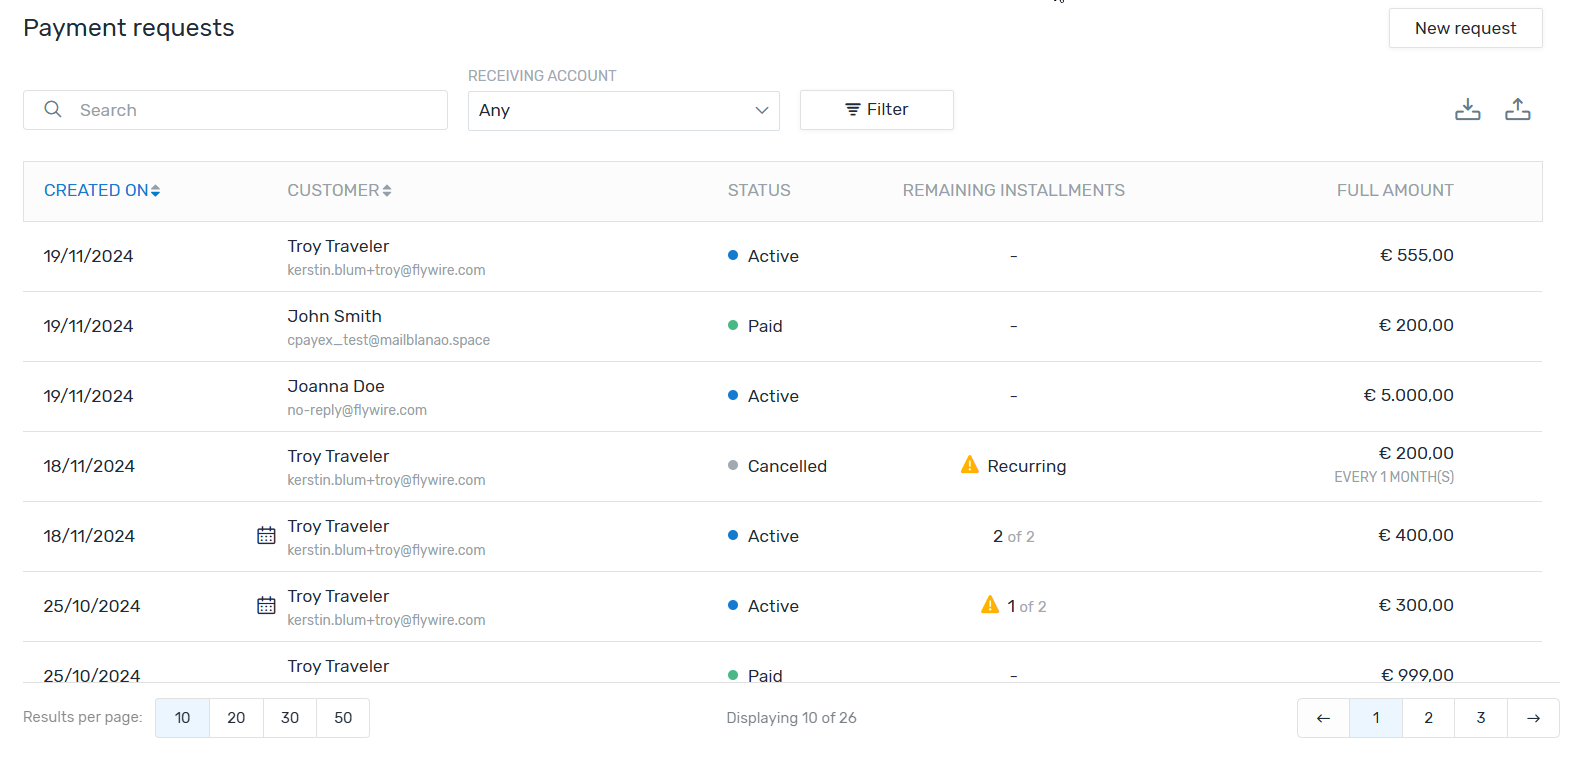The width and height of the screenshot is (1570, 759).
Task: Click the download icon above the table
Action: pos(1467,109)
